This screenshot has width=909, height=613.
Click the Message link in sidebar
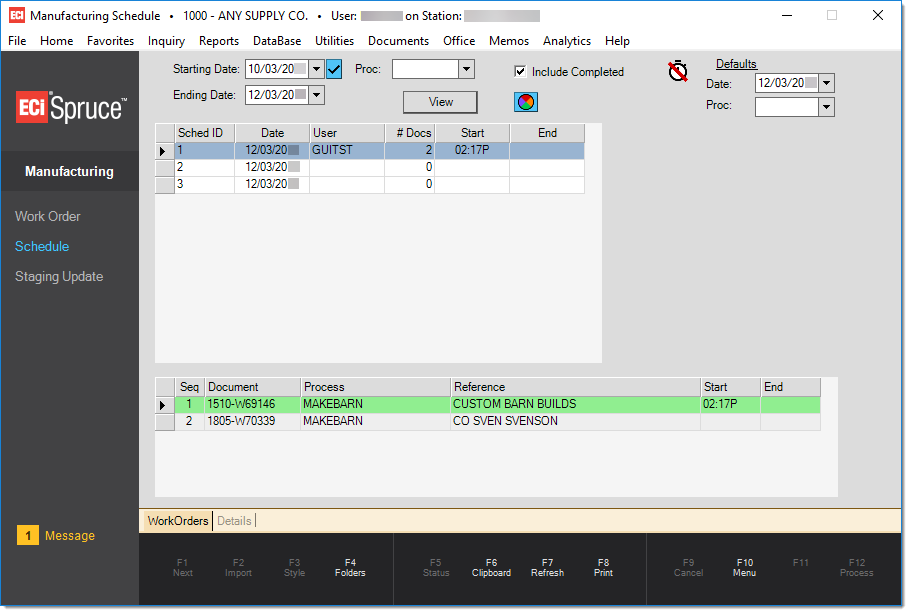click(x=70, y=535)
